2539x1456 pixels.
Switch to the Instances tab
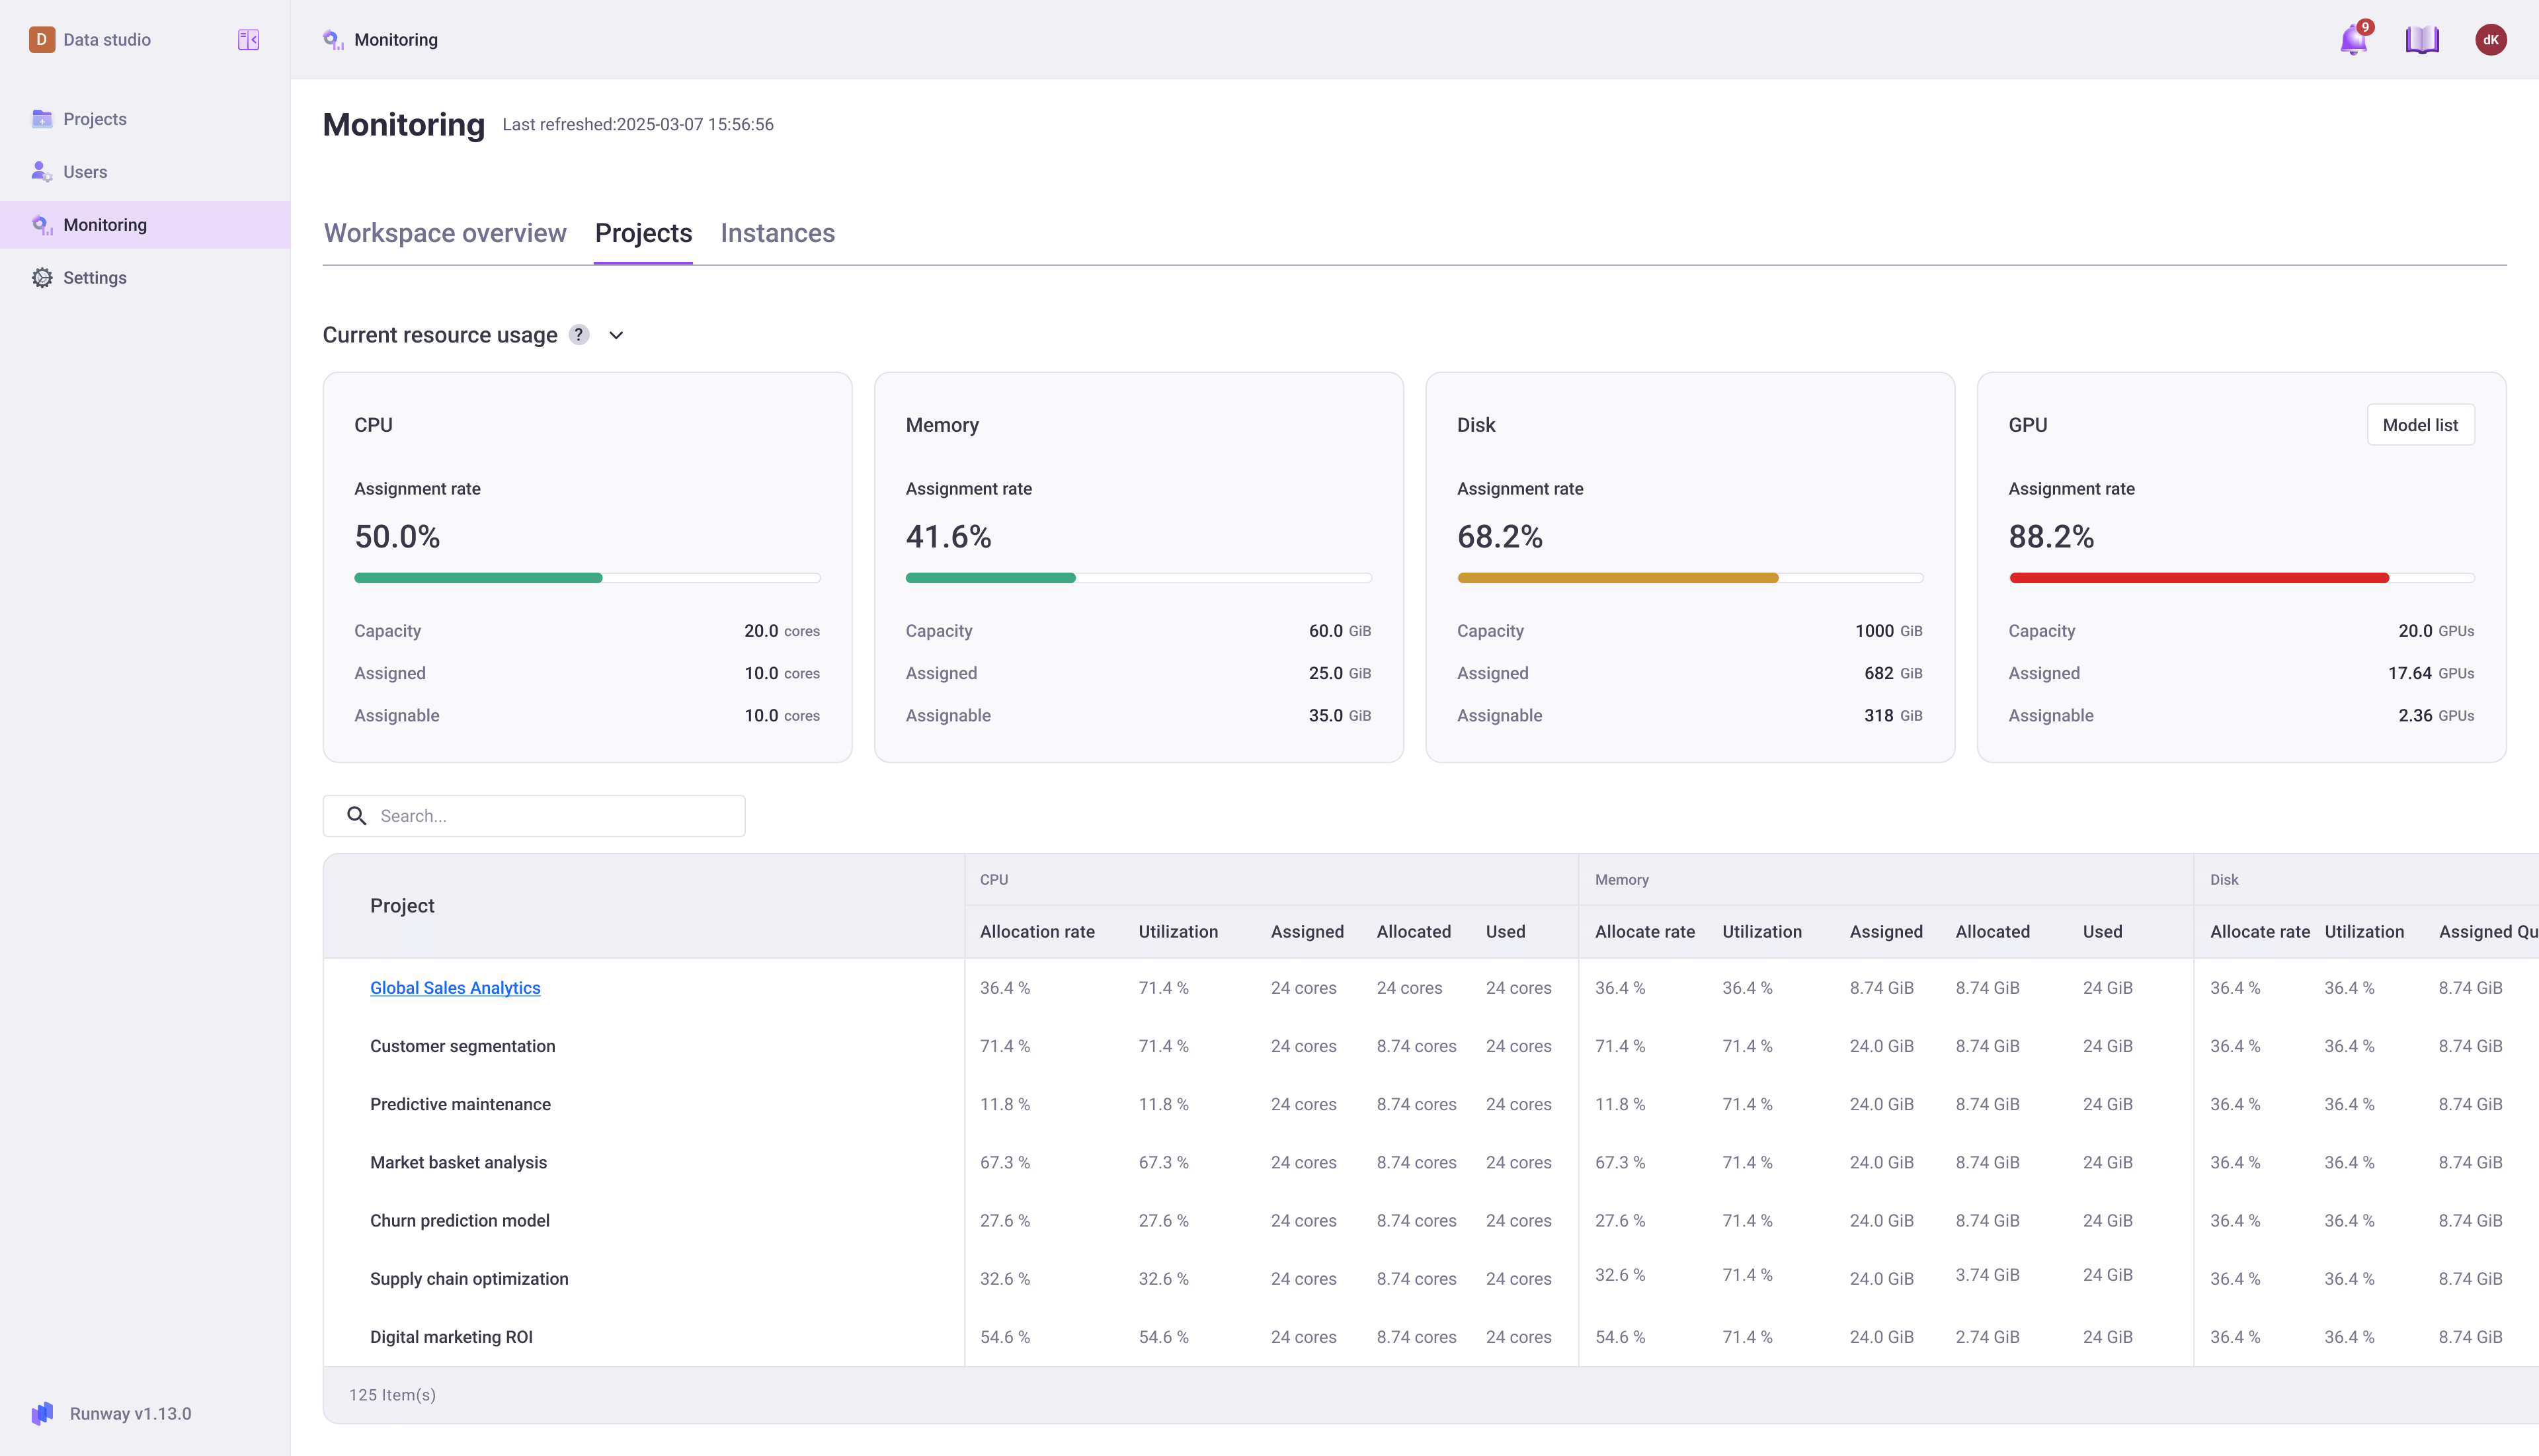(777, 233)
